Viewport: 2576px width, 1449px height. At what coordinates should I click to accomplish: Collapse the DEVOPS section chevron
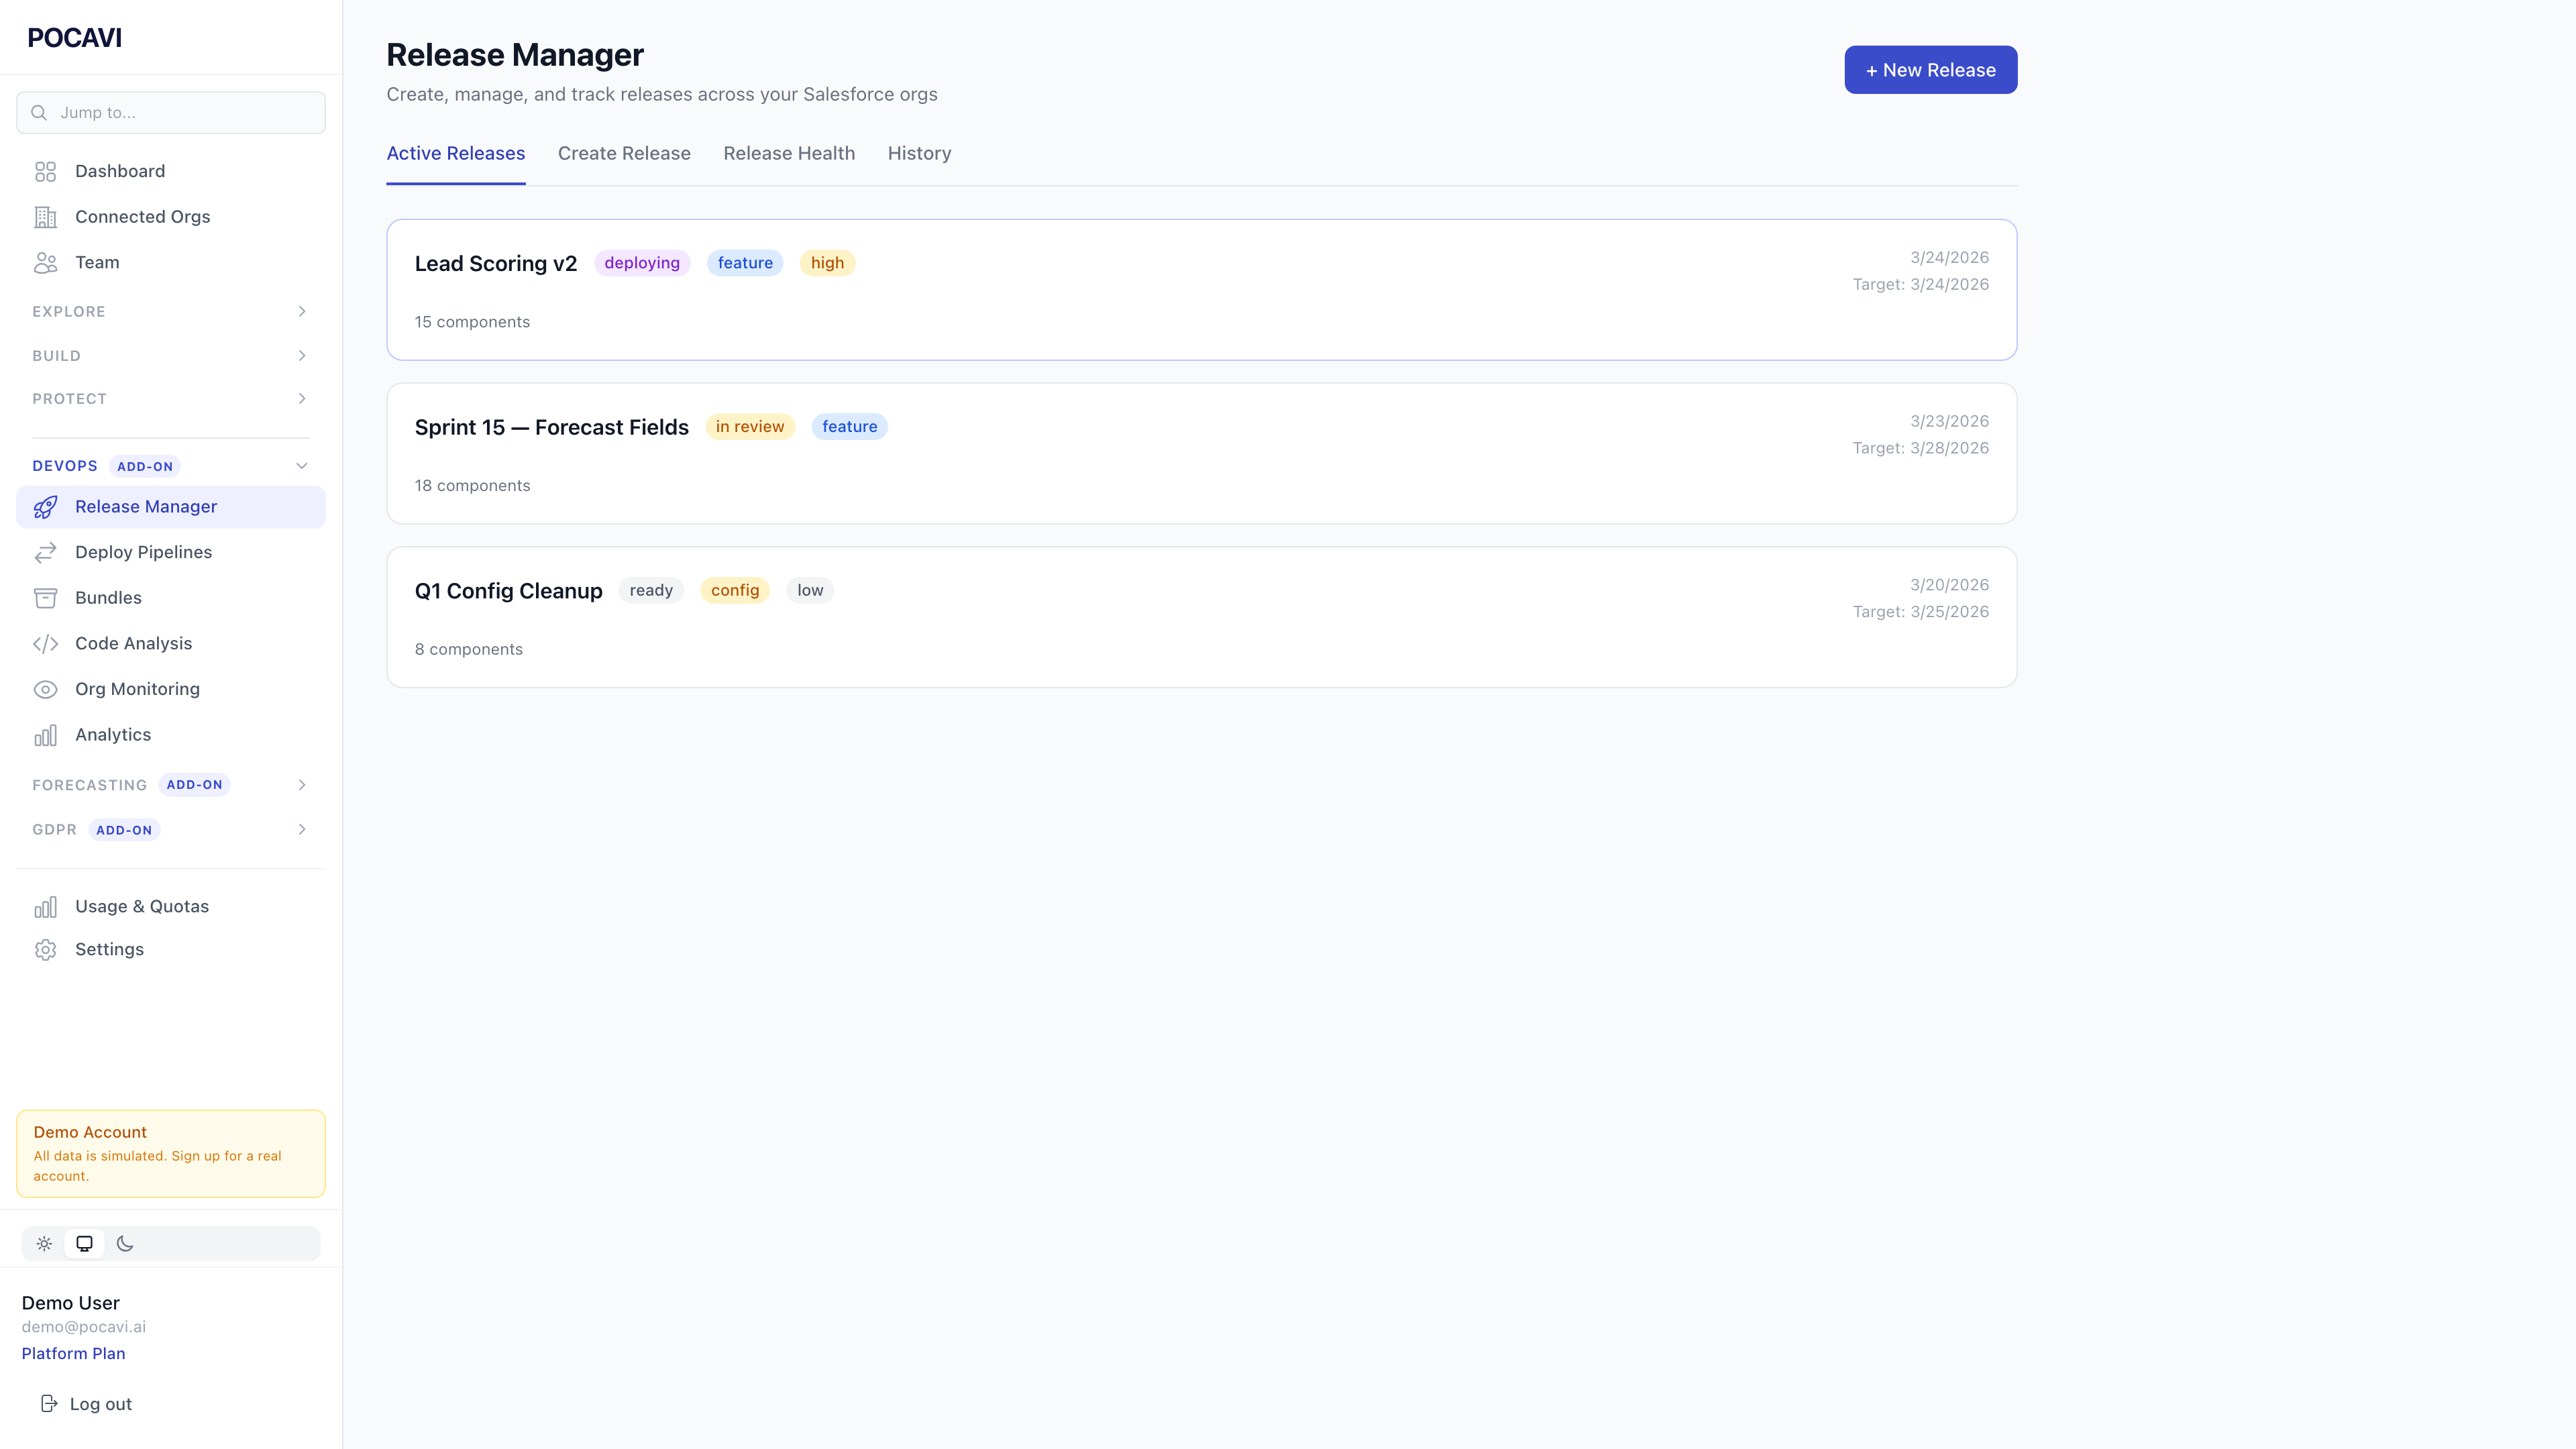pos(302,466)
